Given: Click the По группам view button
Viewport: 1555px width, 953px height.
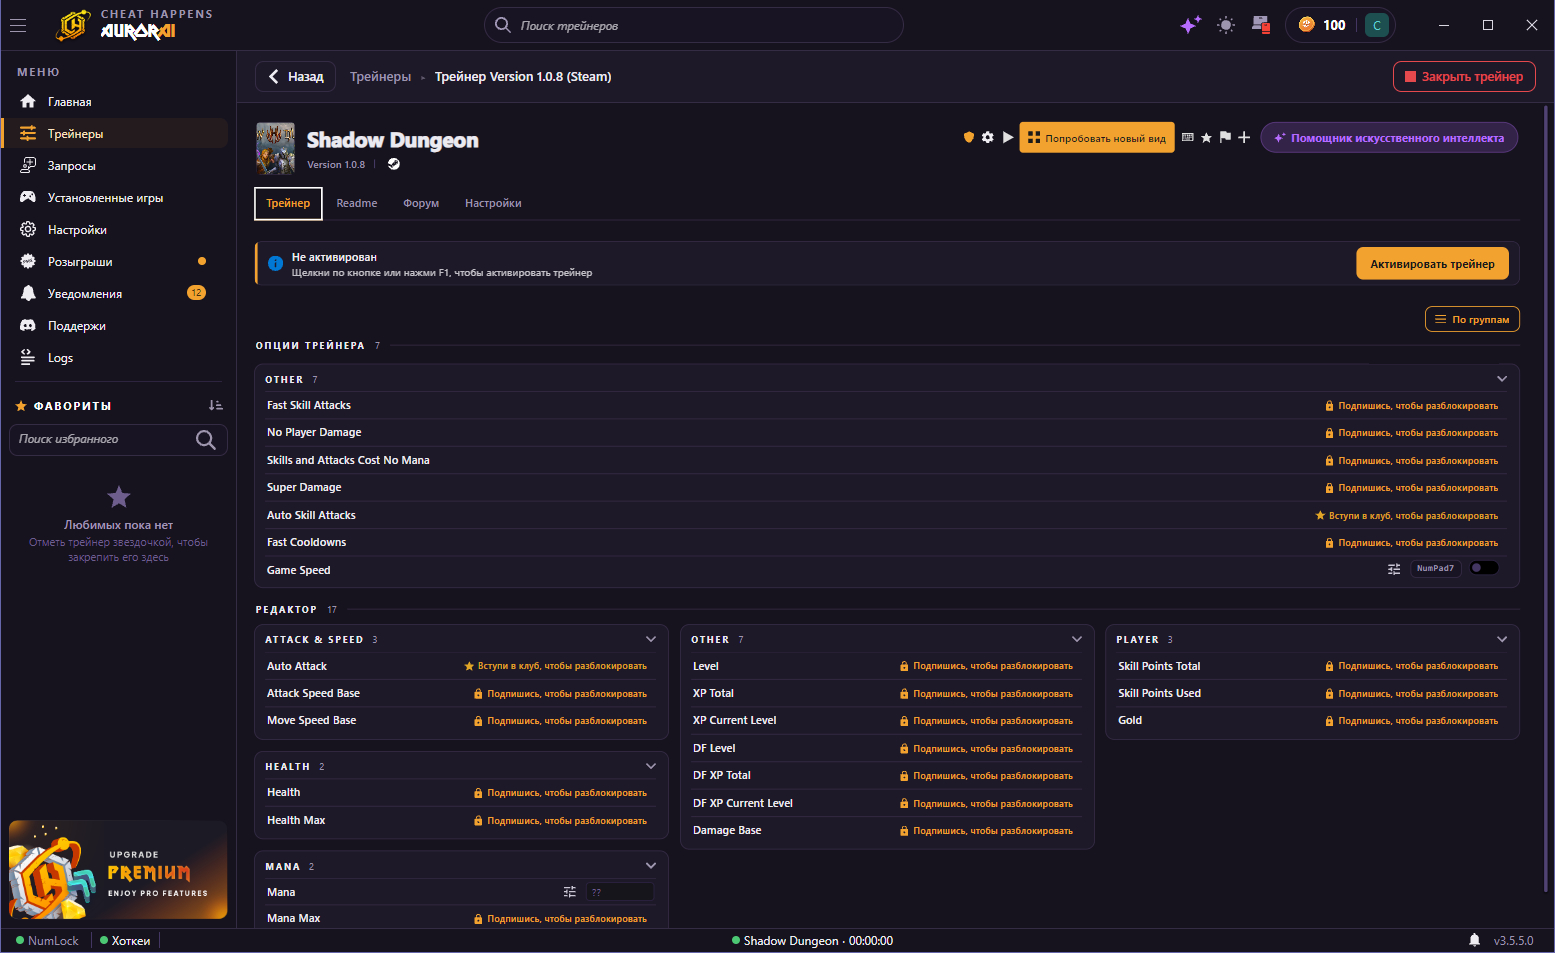Looking at the screenshot, I should 1472,319.
